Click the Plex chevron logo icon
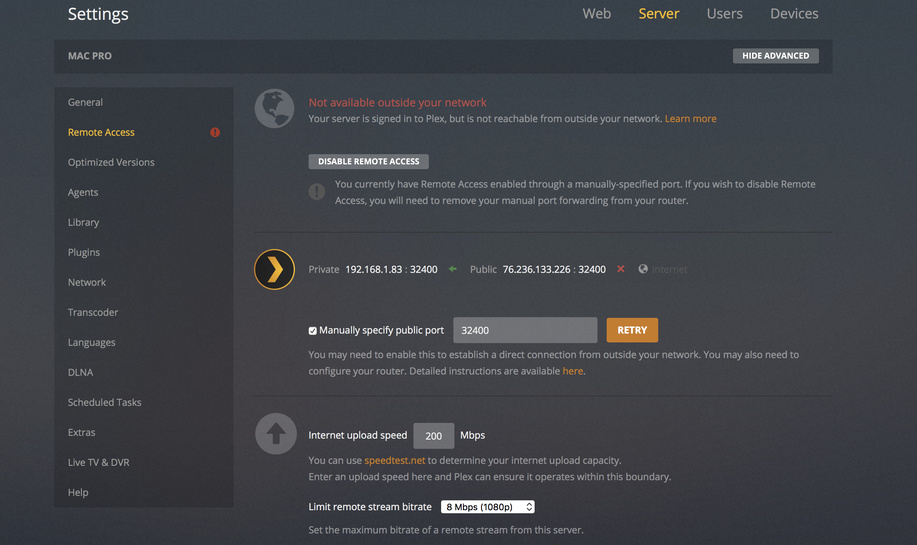The width and height of the screenshot is (917, 545). point(274,270)
